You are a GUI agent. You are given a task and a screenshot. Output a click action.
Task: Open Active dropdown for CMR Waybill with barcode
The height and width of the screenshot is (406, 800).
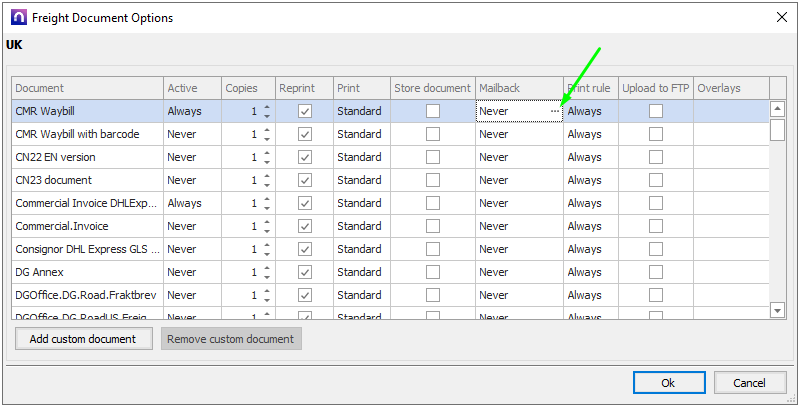(x=191, y=134)
